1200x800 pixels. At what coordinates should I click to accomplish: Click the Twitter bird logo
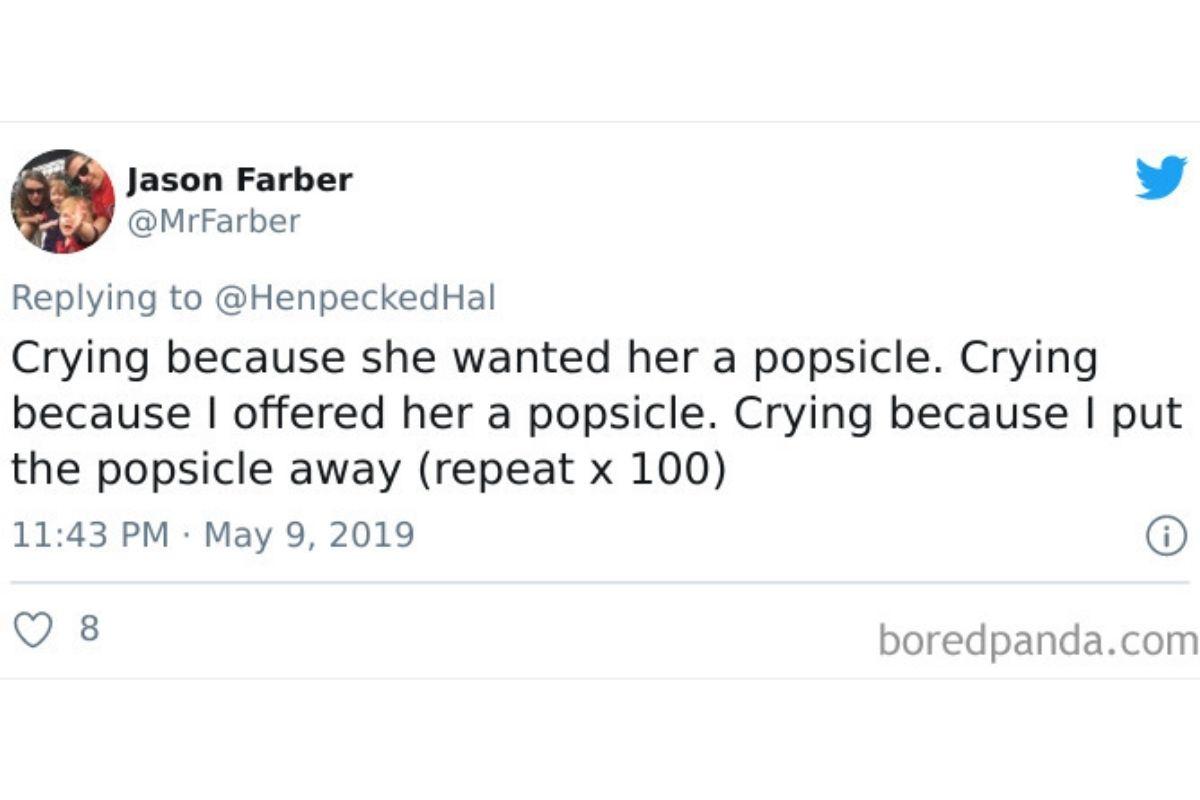click(x=1161, y=178)
